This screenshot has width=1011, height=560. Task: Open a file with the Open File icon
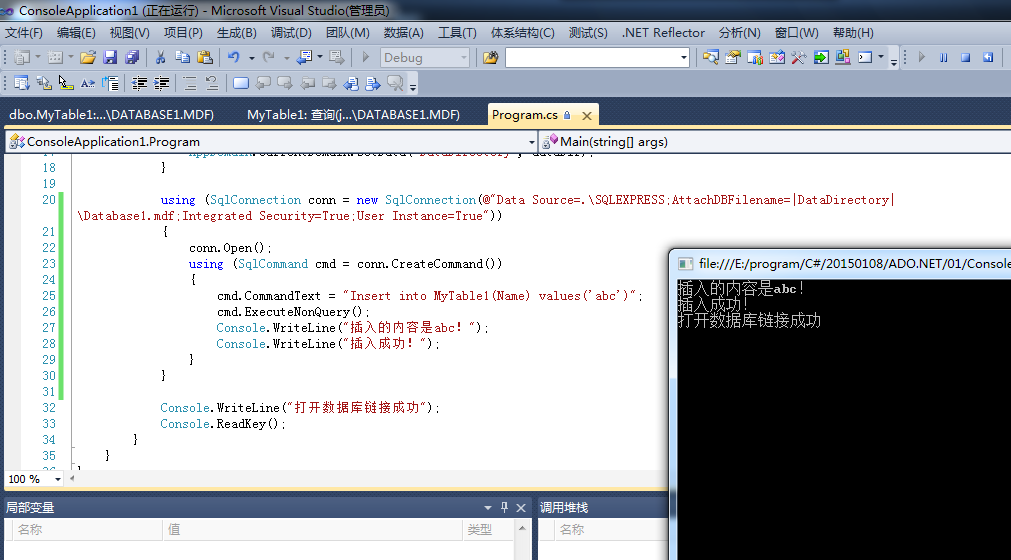[x=88, y=57]
